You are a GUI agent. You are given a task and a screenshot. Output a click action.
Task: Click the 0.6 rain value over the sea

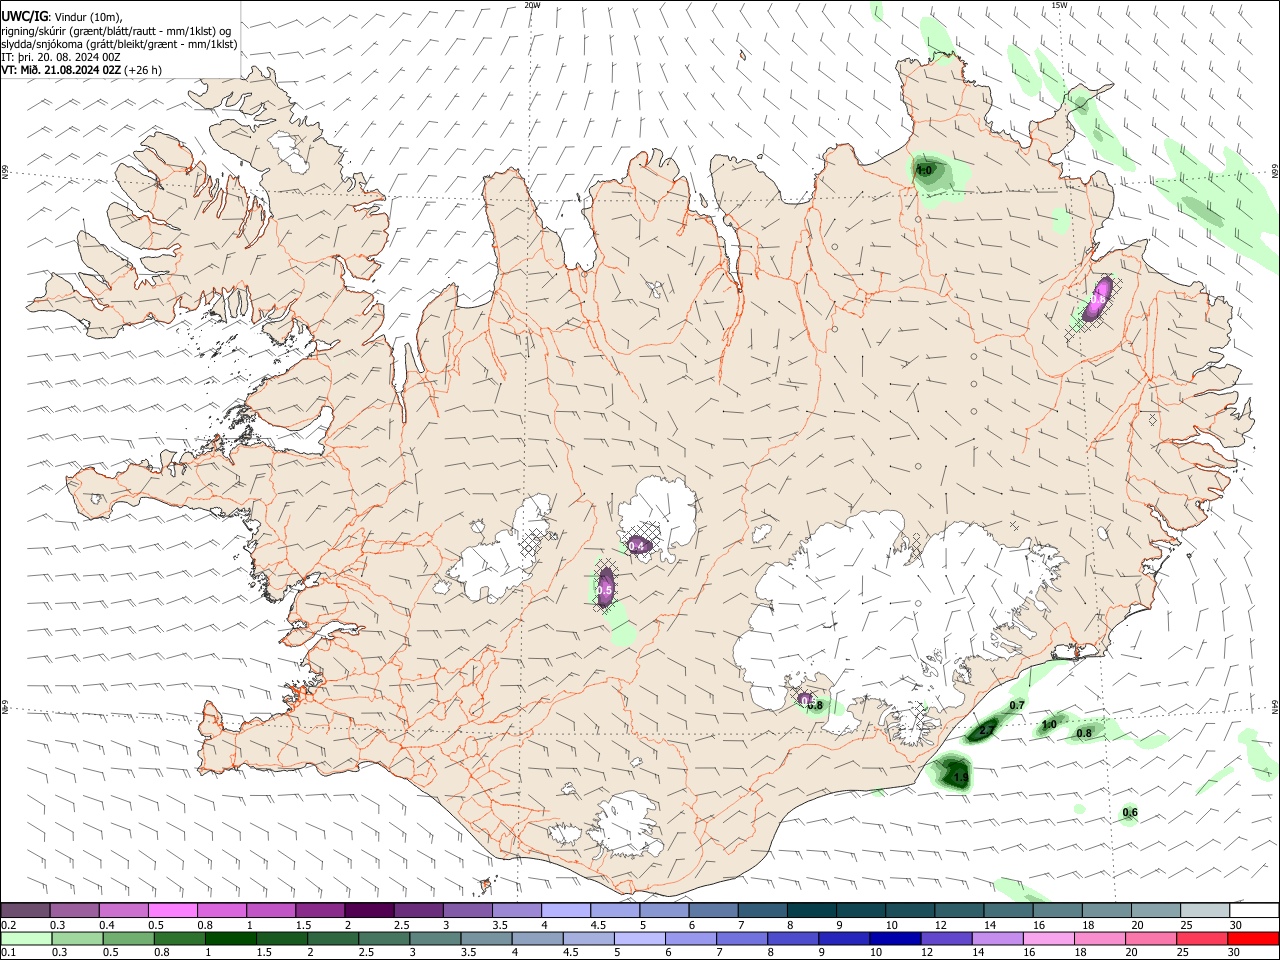[1130, 812]
